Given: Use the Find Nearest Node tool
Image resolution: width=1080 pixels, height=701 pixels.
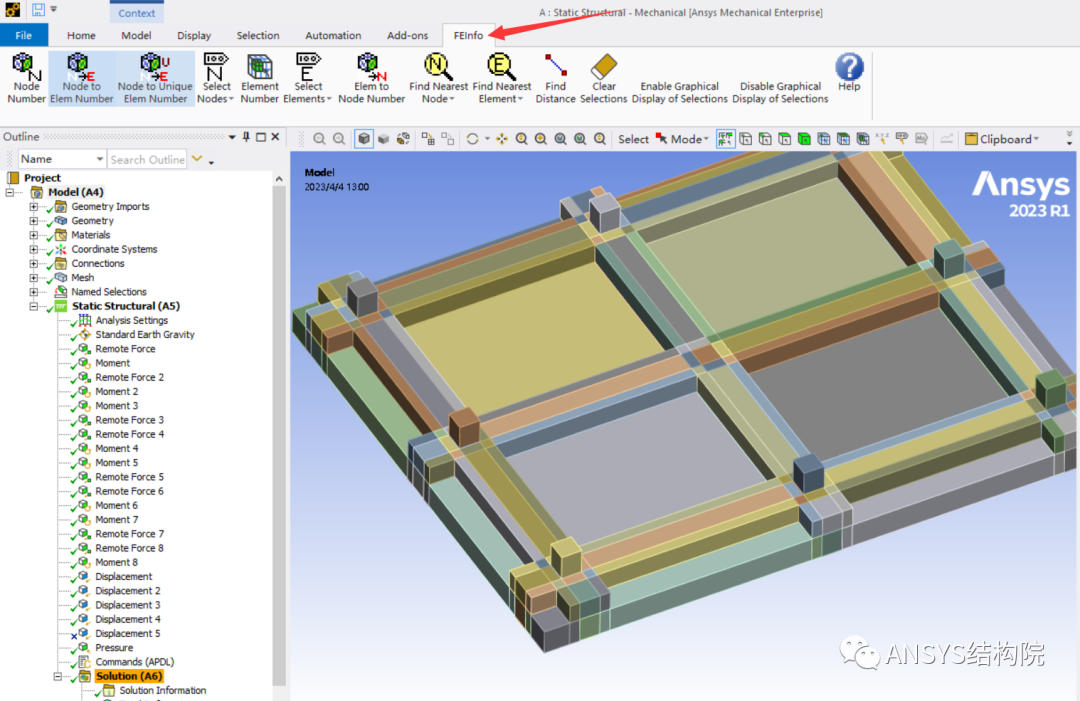Looking at the screenshot, I should [438, 79].
